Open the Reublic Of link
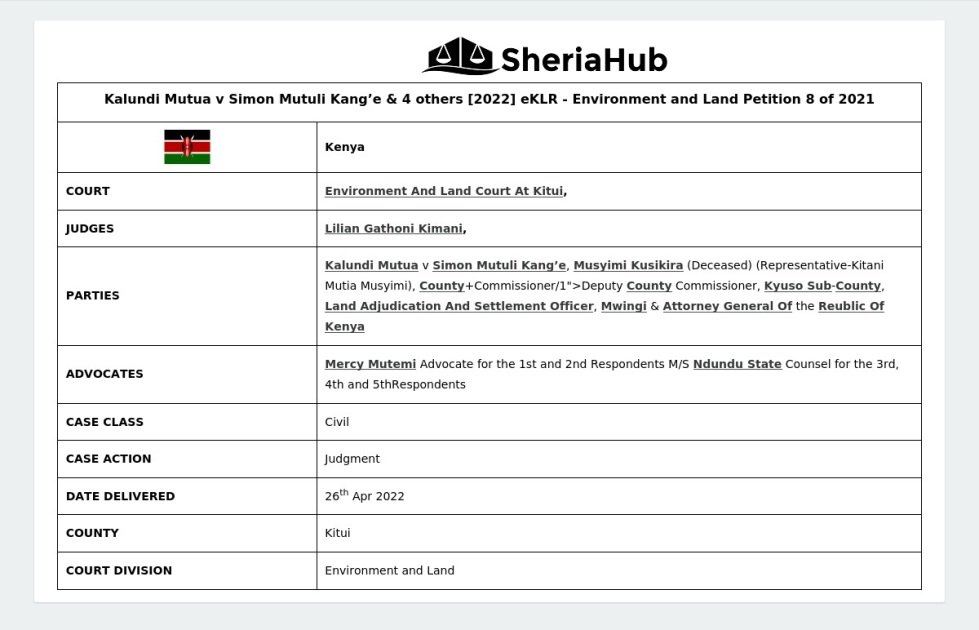This screenshot has width=979, height=630. coord(851,306)
